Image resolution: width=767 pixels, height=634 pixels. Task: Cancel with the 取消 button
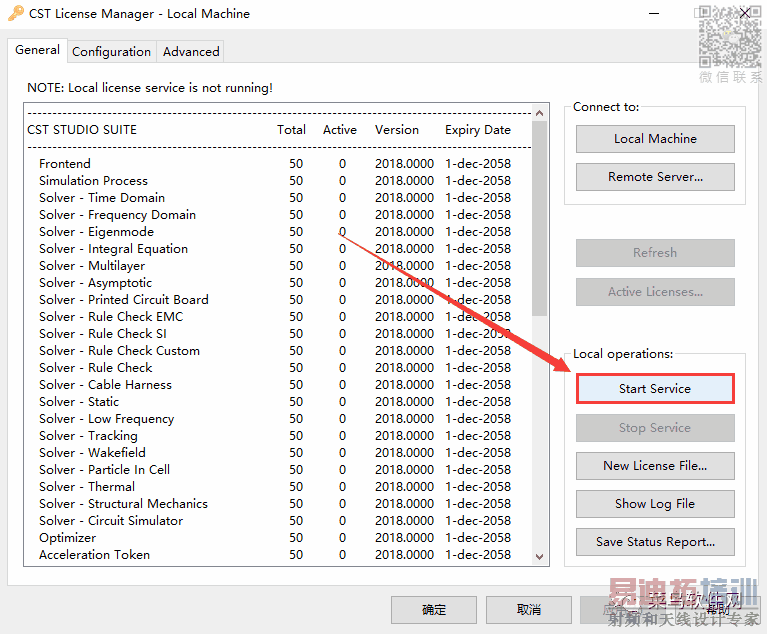529,610
